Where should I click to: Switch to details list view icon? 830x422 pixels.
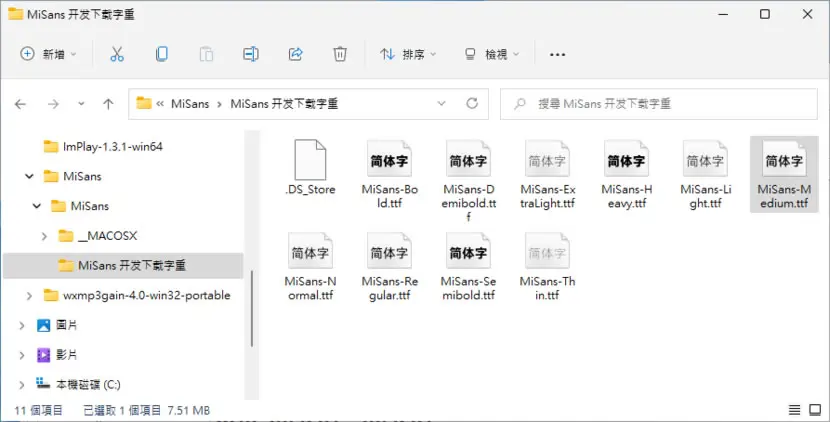coord(794,410)
